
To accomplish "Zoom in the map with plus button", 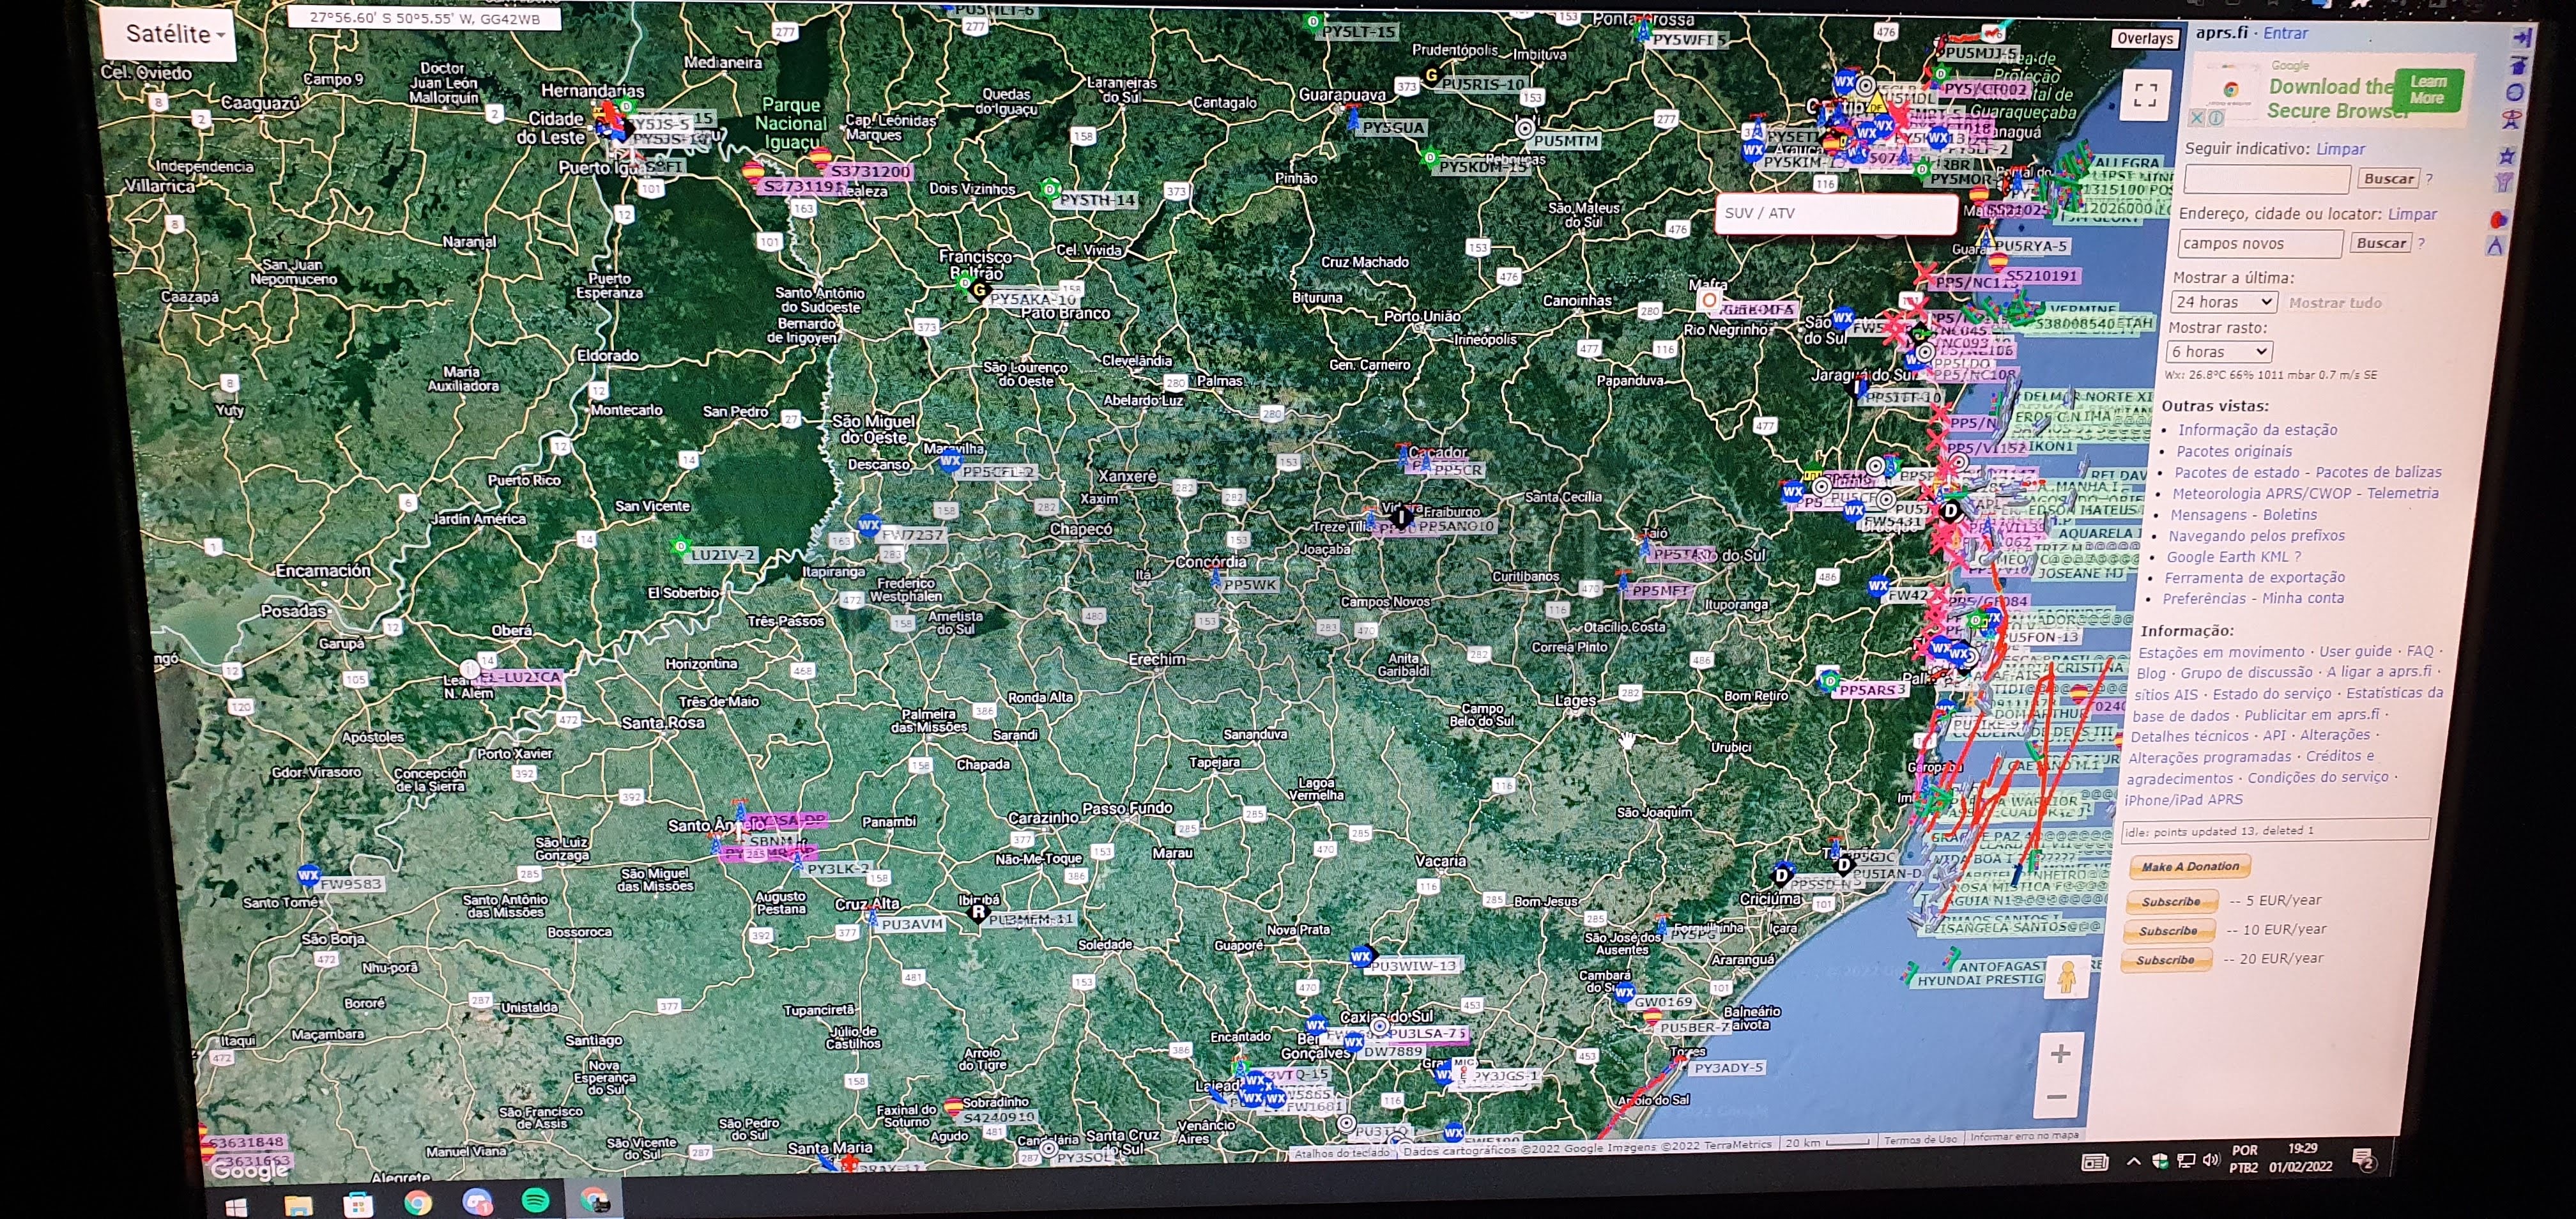I will (2060, 1053).
